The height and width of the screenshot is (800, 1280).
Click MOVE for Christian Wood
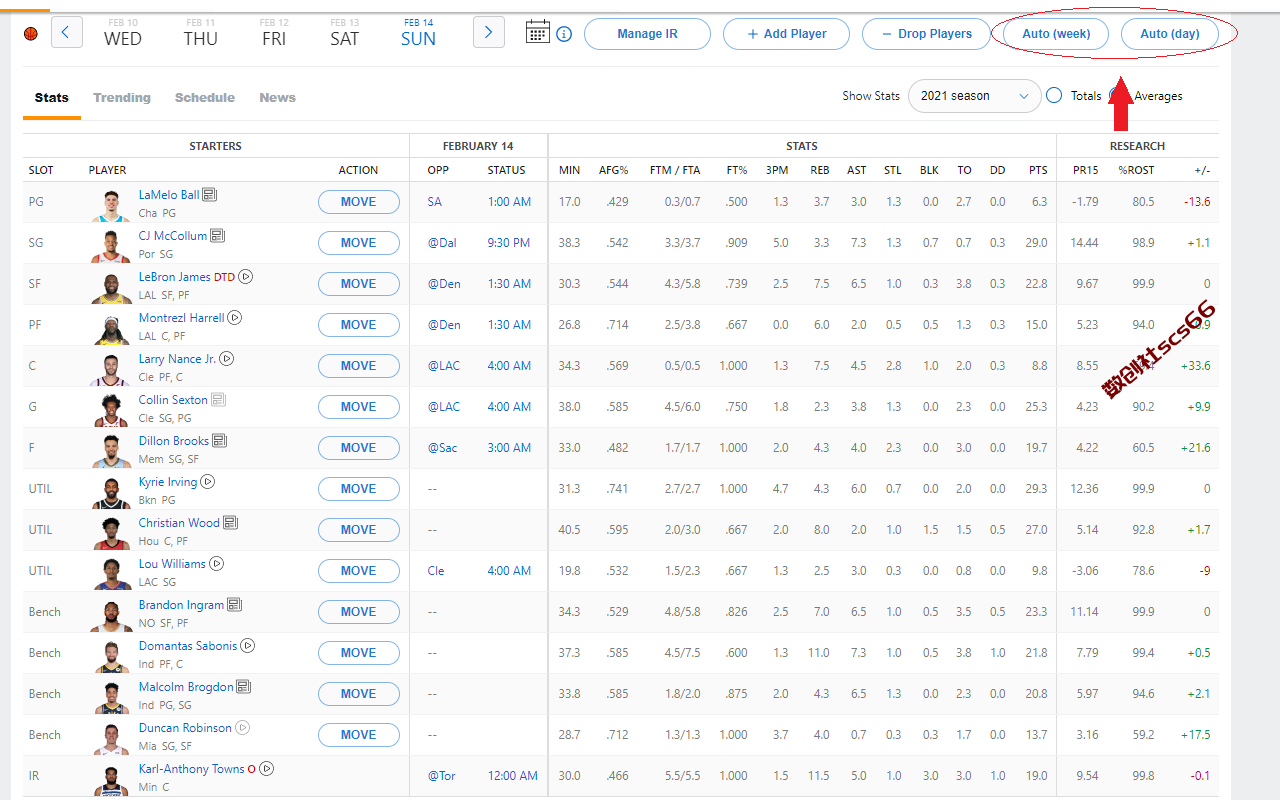[358, 530]
